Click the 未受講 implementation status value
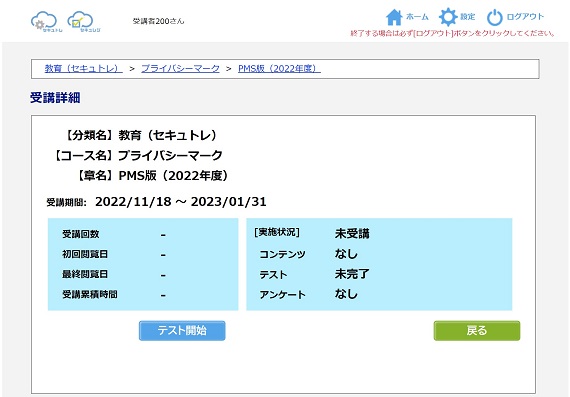The width and height of the screenshot is (570, 397). (x=352, y=233)
